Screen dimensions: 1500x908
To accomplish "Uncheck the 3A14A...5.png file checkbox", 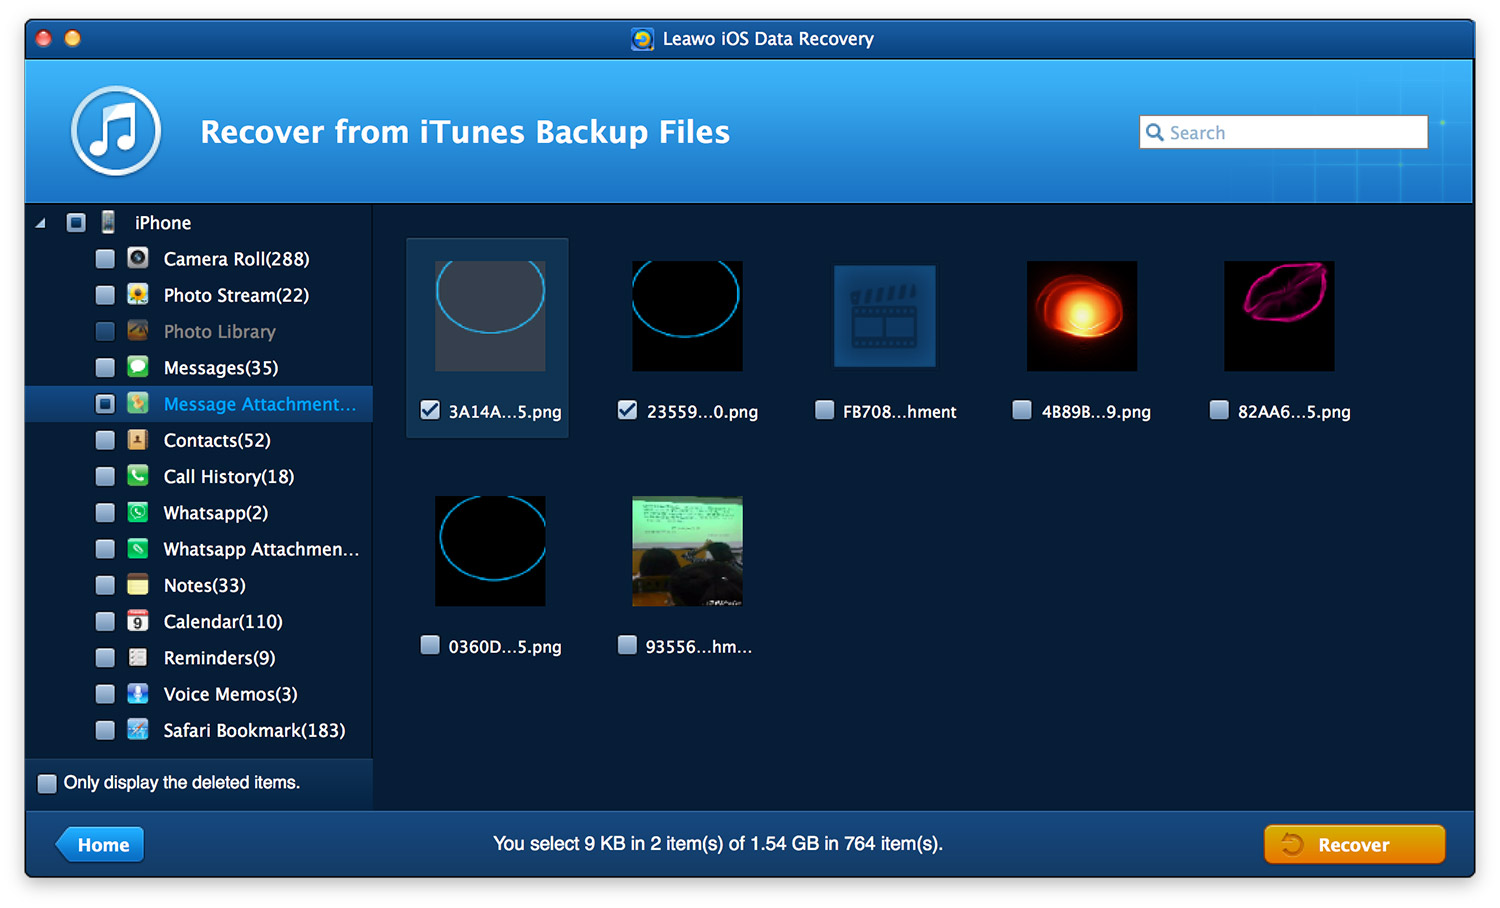I will pyautogui.click(x=430, y=410).
